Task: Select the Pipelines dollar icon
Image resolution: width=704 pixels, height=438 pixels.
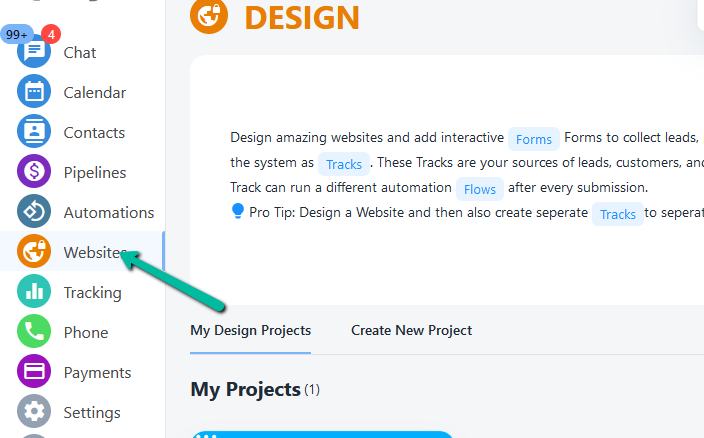Action: pos(34,172)
